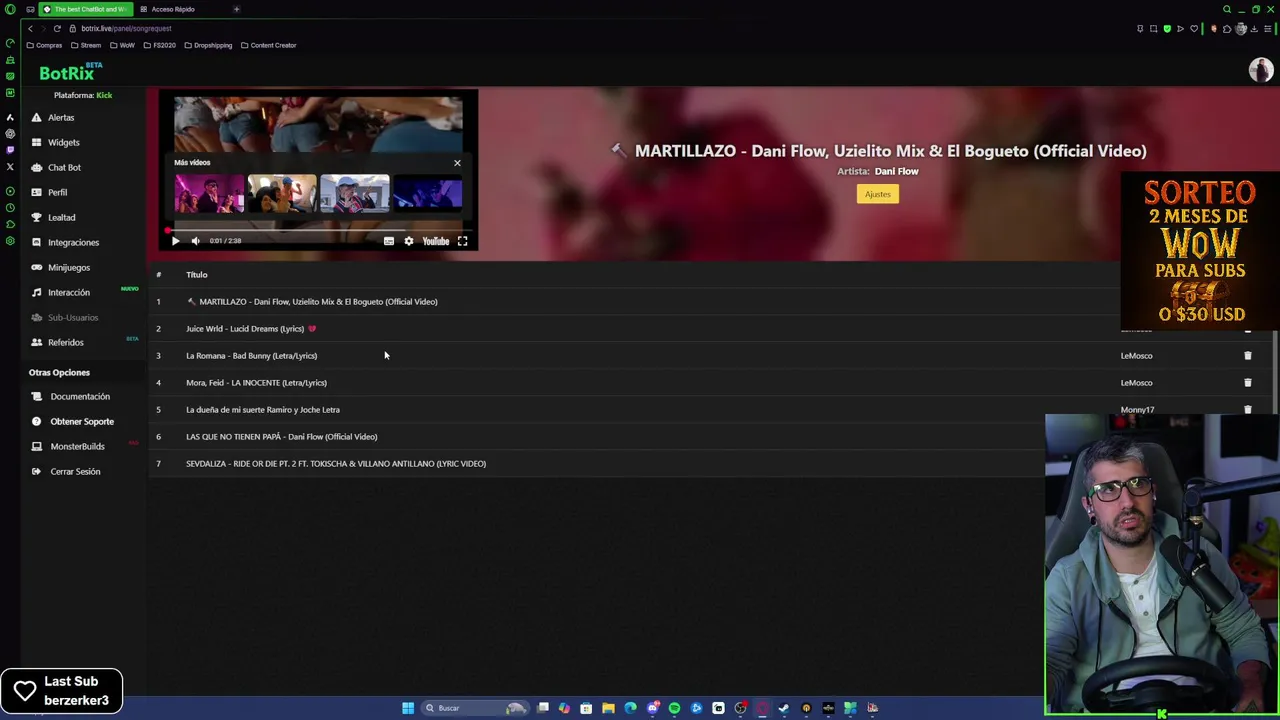
Task: Open the Integraciones section
Action: point(73,242)
